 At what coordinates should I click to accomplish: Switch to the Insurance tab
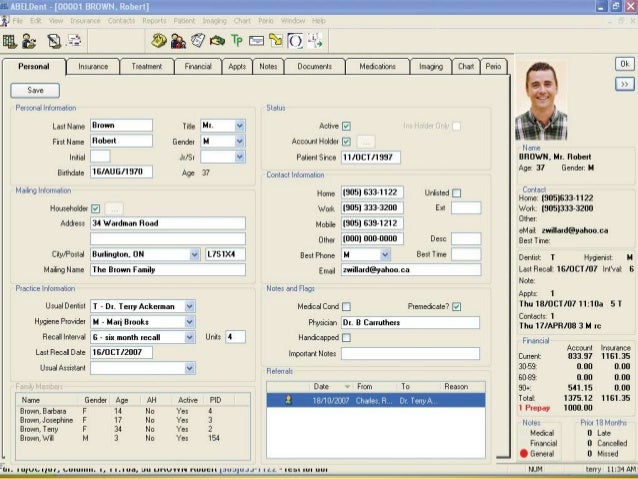pos(93,66)
